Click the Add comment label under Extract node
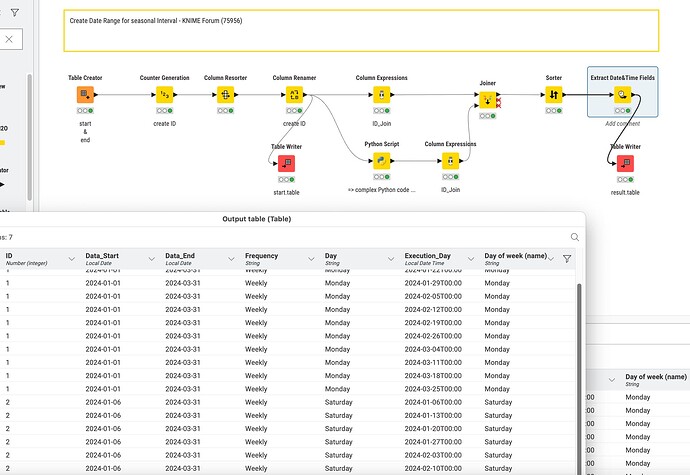The width and height of the screenshot is (690, 475). point(622,124)
